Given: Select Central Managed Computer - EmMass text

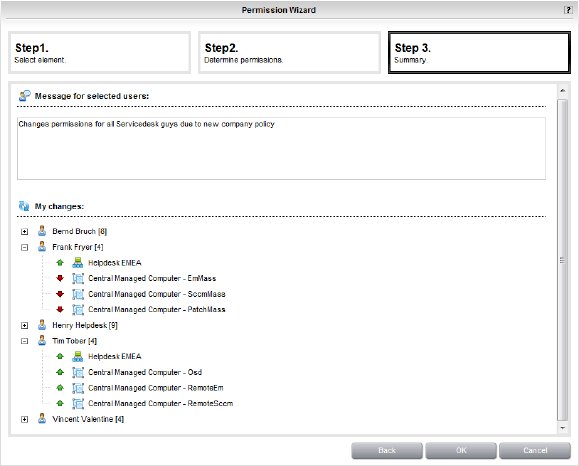Looking at the screenshot, I should (x=152, y=278).
